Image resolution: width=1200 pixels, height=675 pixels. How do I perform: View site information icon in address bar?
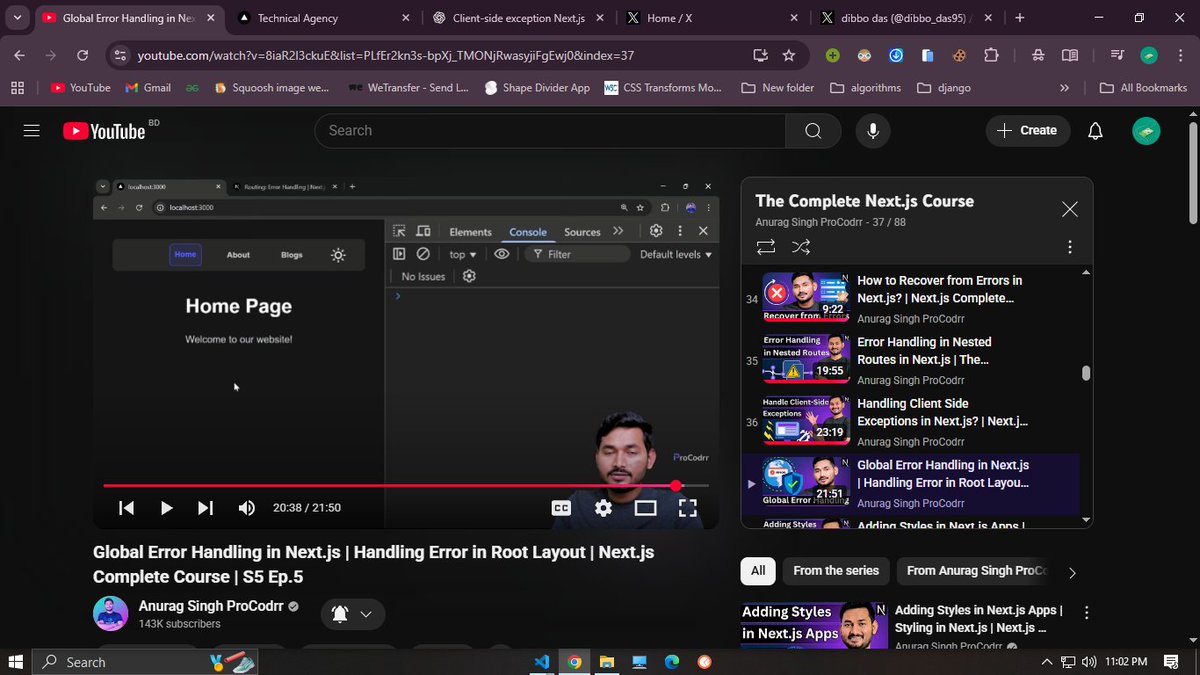[119, 56]
